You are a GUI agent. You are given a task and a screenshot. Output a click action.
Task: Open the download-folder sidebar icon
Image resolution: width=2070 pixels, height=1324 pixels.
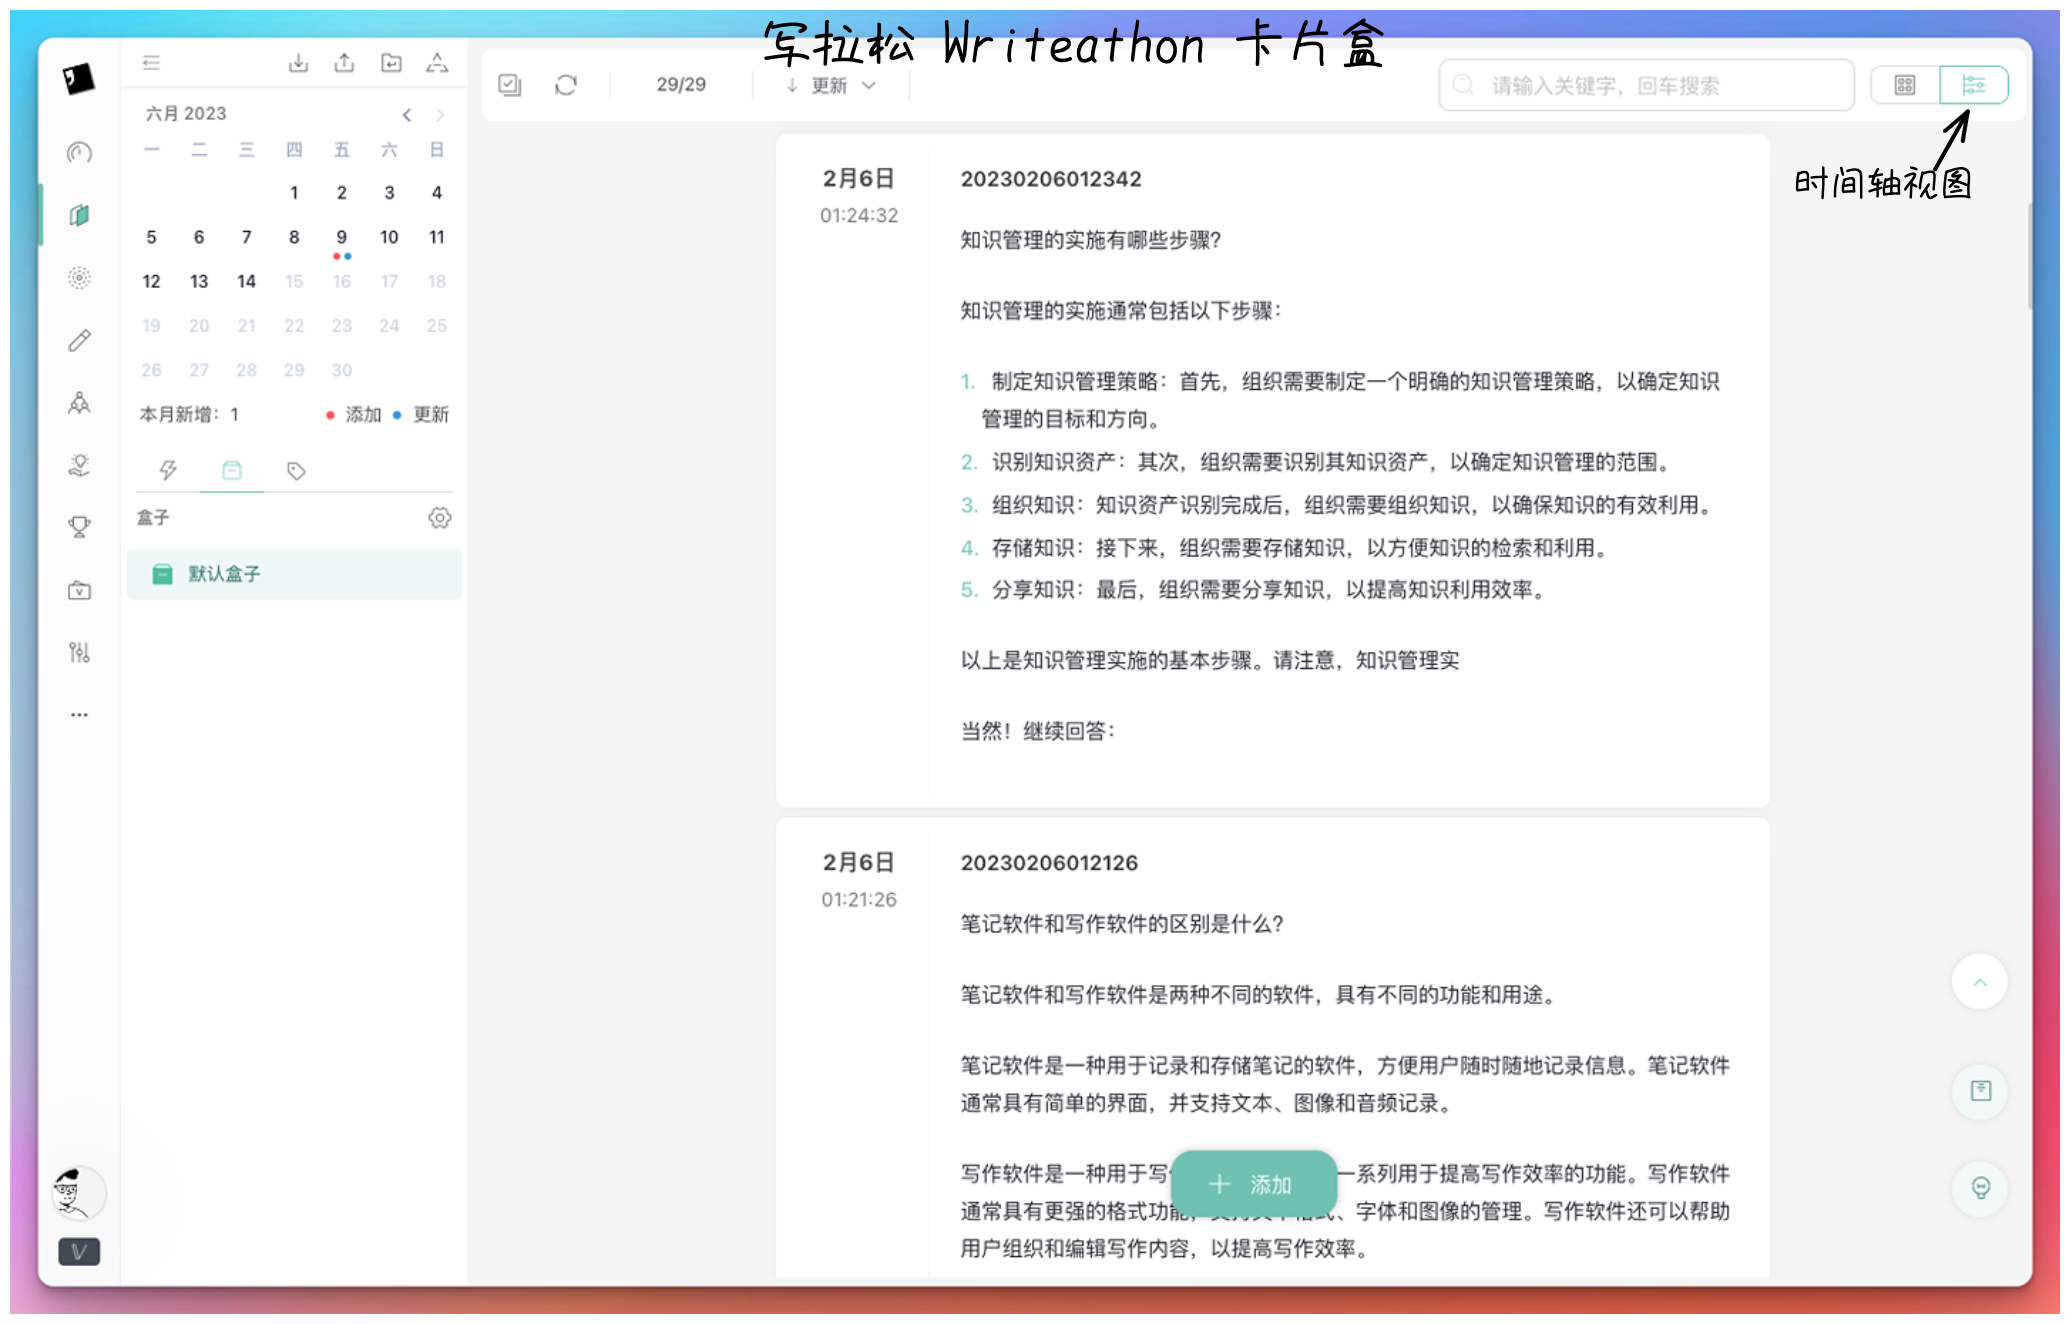pos(79,590)
